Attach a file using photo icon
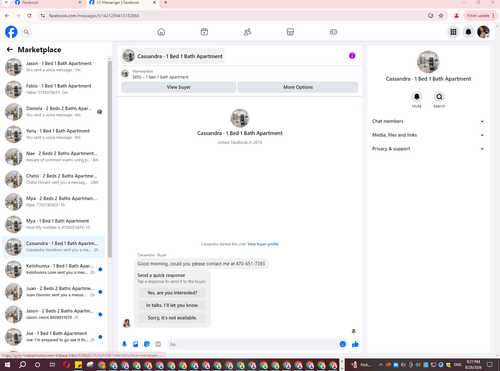Image resolution: width=500 pixels, height=371 pixels. point(136,344)
